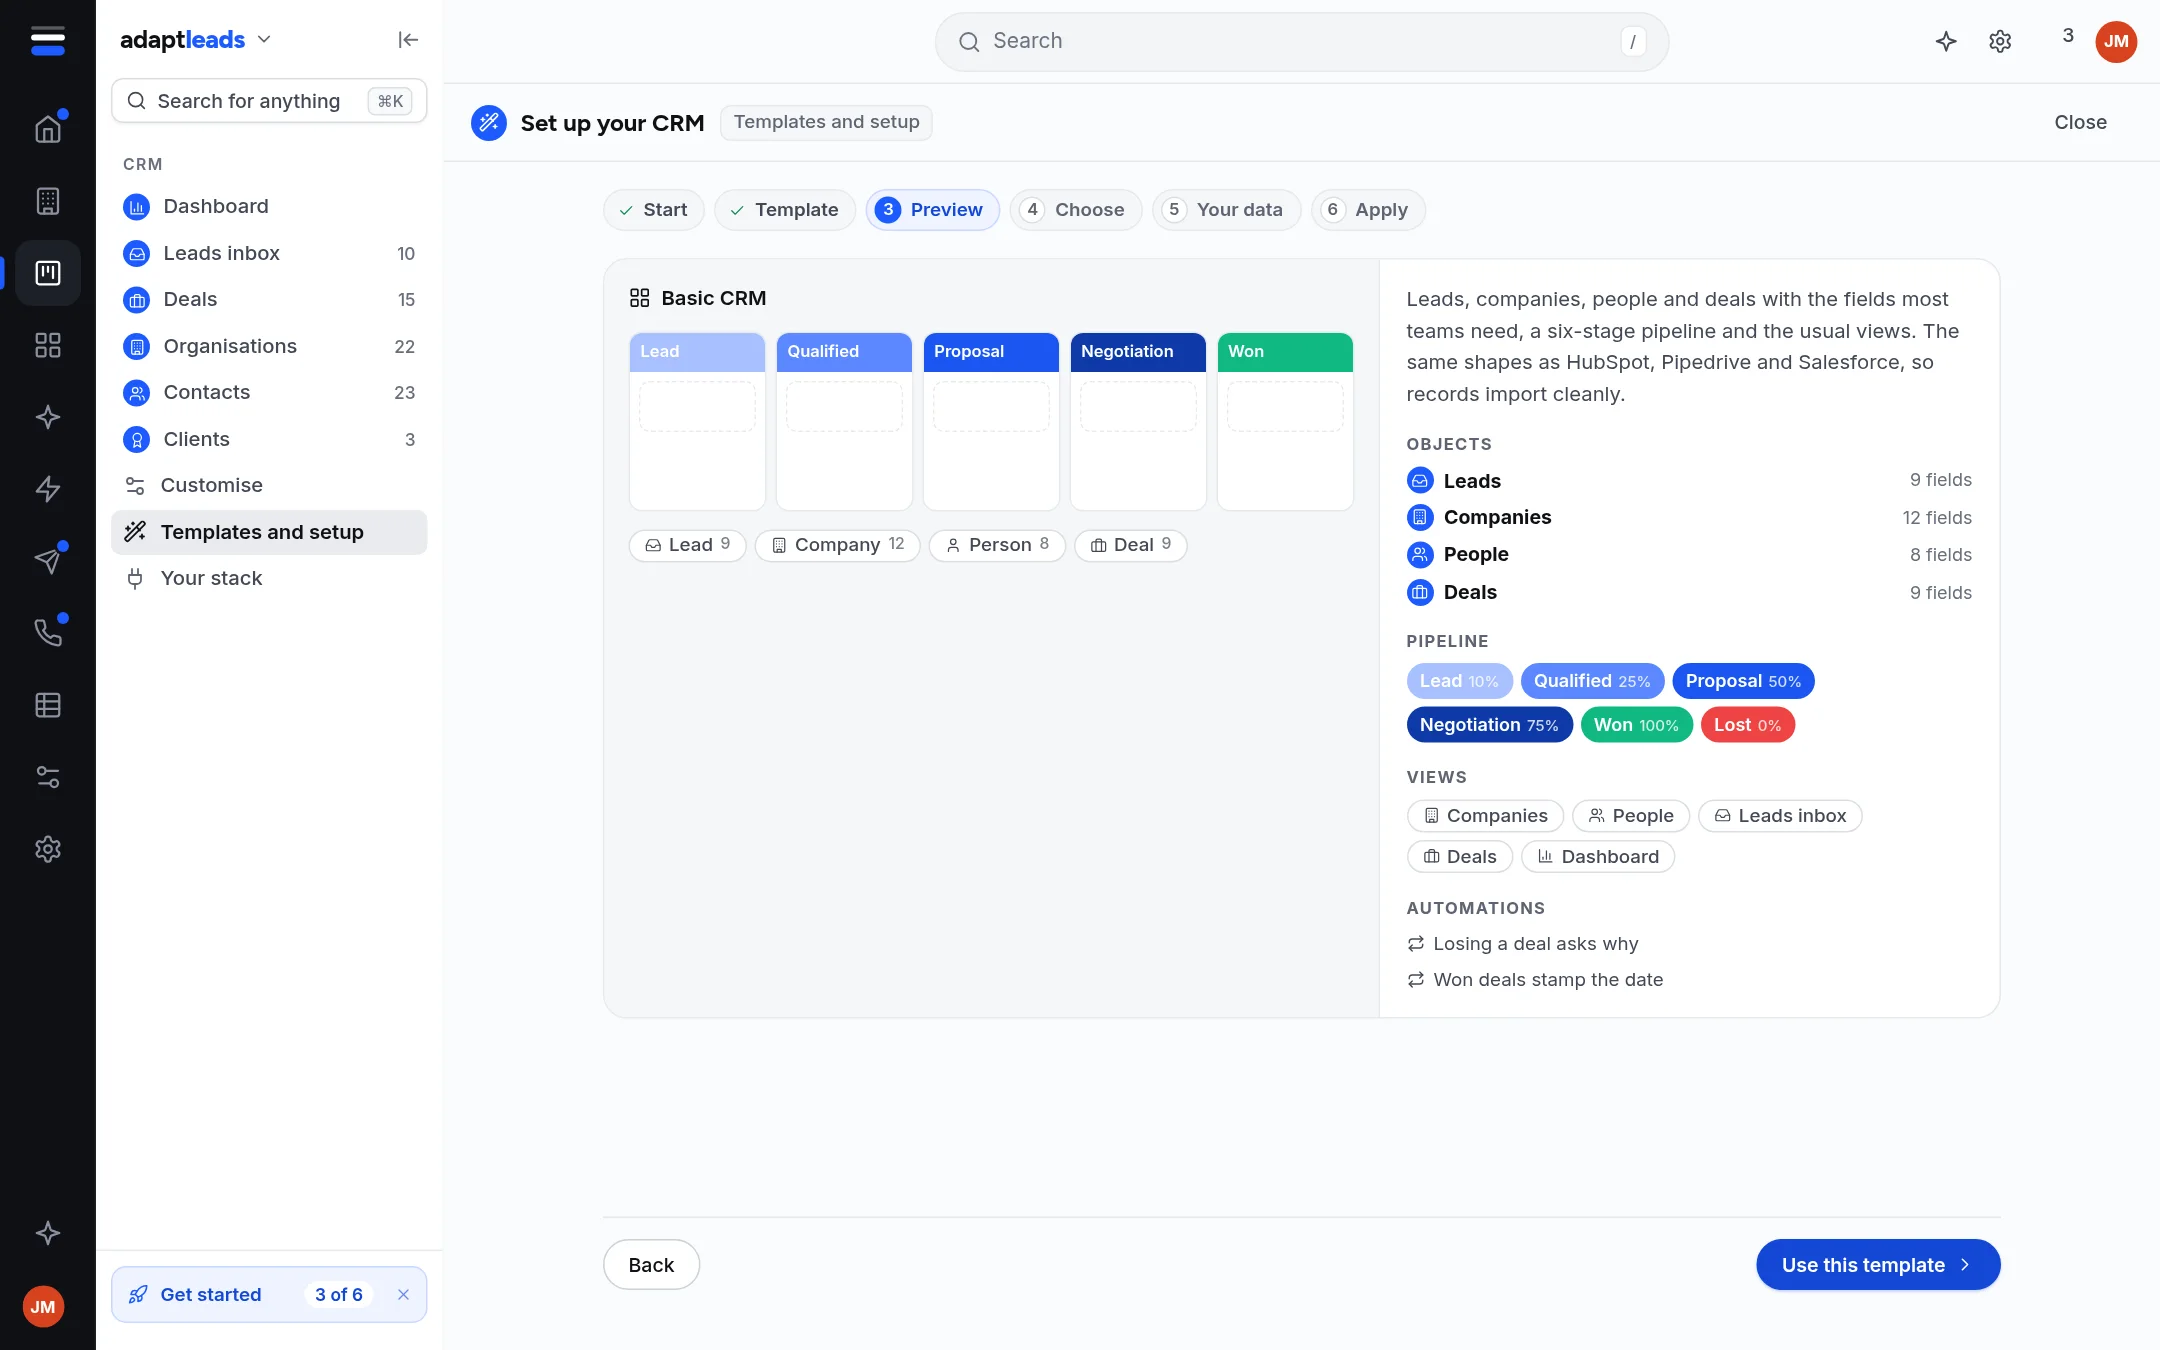
Task: Open the building icon in the left rail
Action: click(x=48, y=201)
